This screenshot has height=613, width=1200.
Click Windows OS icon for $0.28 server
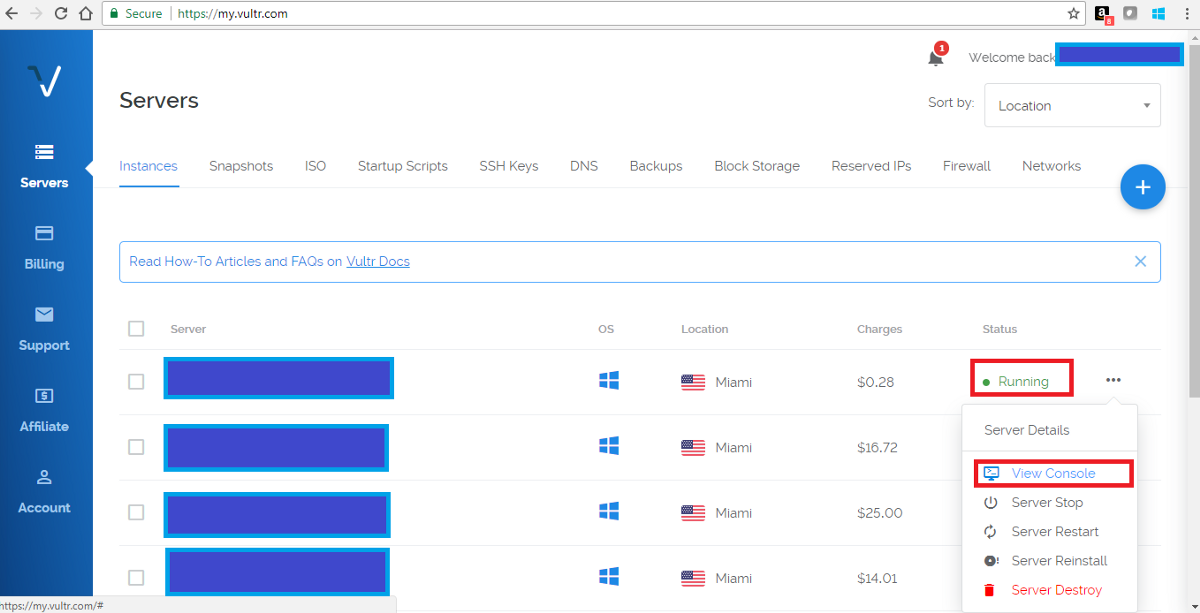[x=608, y=380]
